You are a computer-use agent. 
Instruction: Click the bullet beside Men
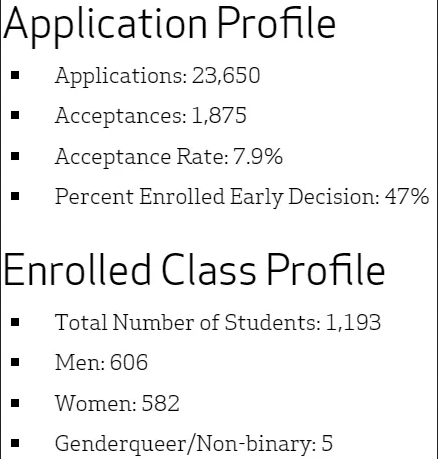15,362
